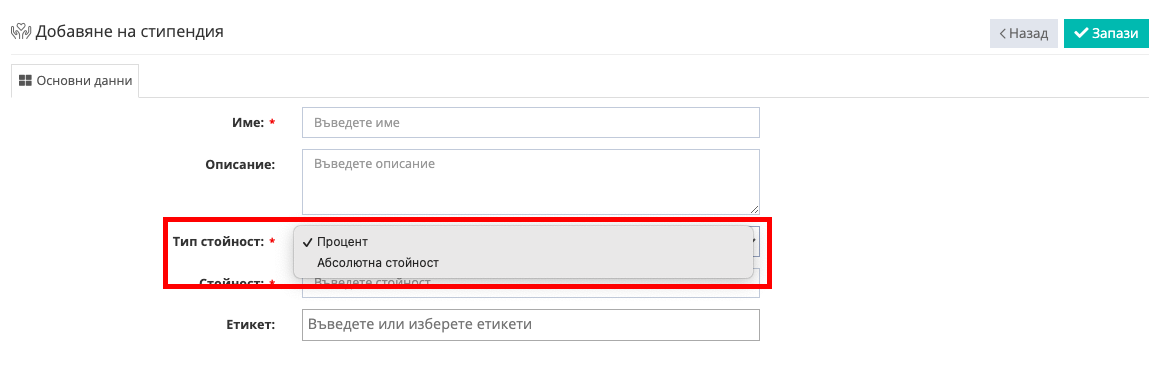Viewport: 1159px width, 377px height.
Task: Click the Етикет tags input field
Action: [x=531, y=325]
